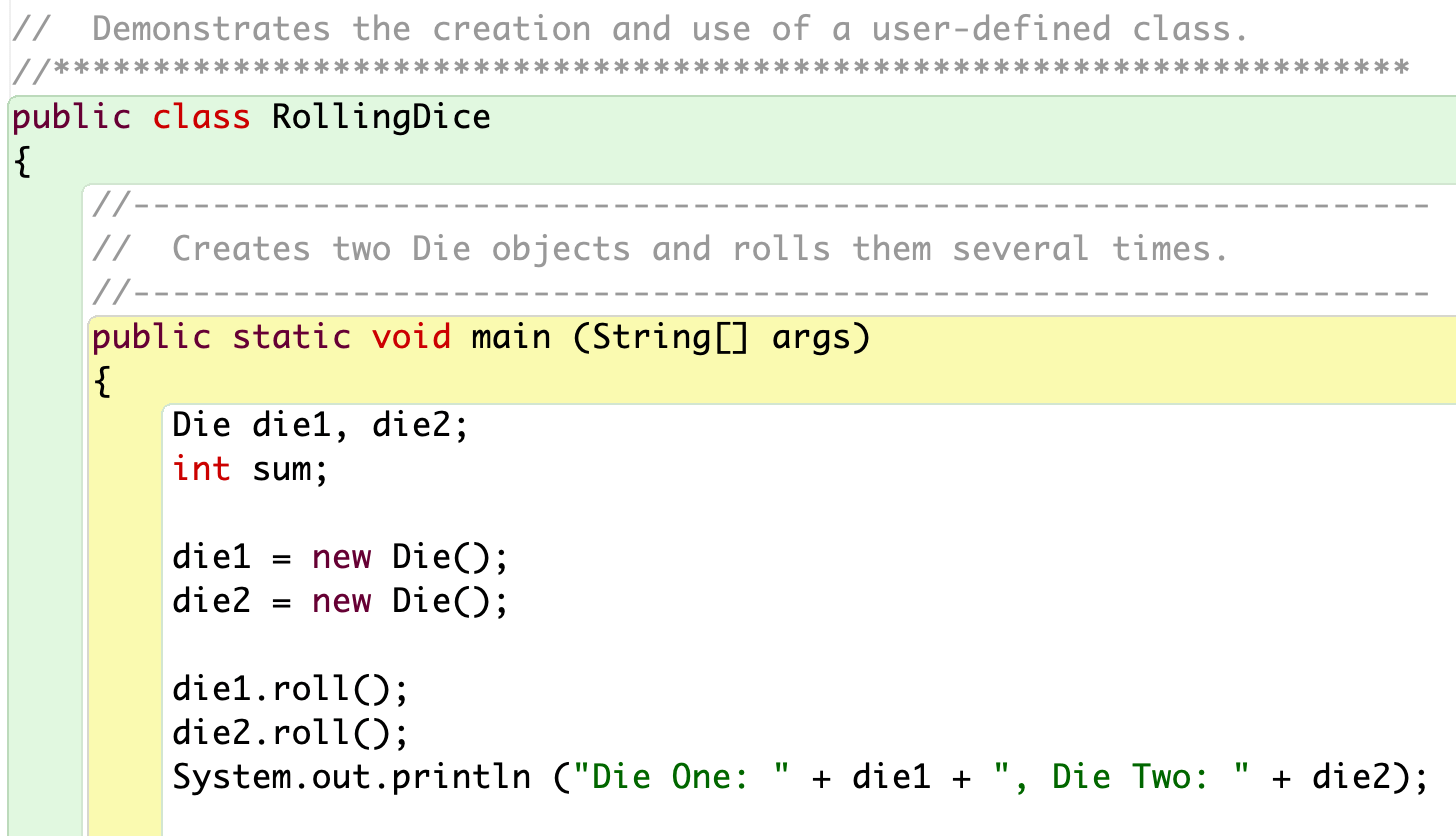
Task: Click the die2 = new Die() line
Action: tap(340, 601)
